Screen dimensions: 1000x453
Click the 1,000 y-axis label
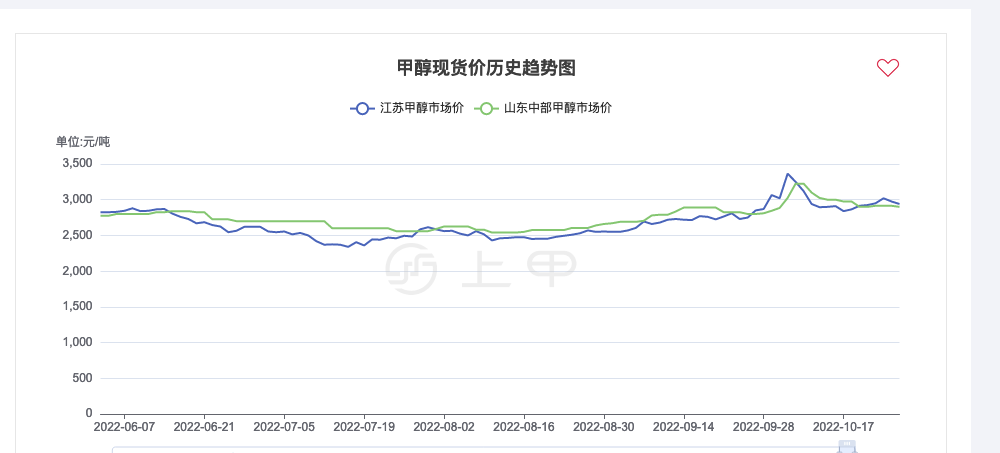click(x=77, y=343)
